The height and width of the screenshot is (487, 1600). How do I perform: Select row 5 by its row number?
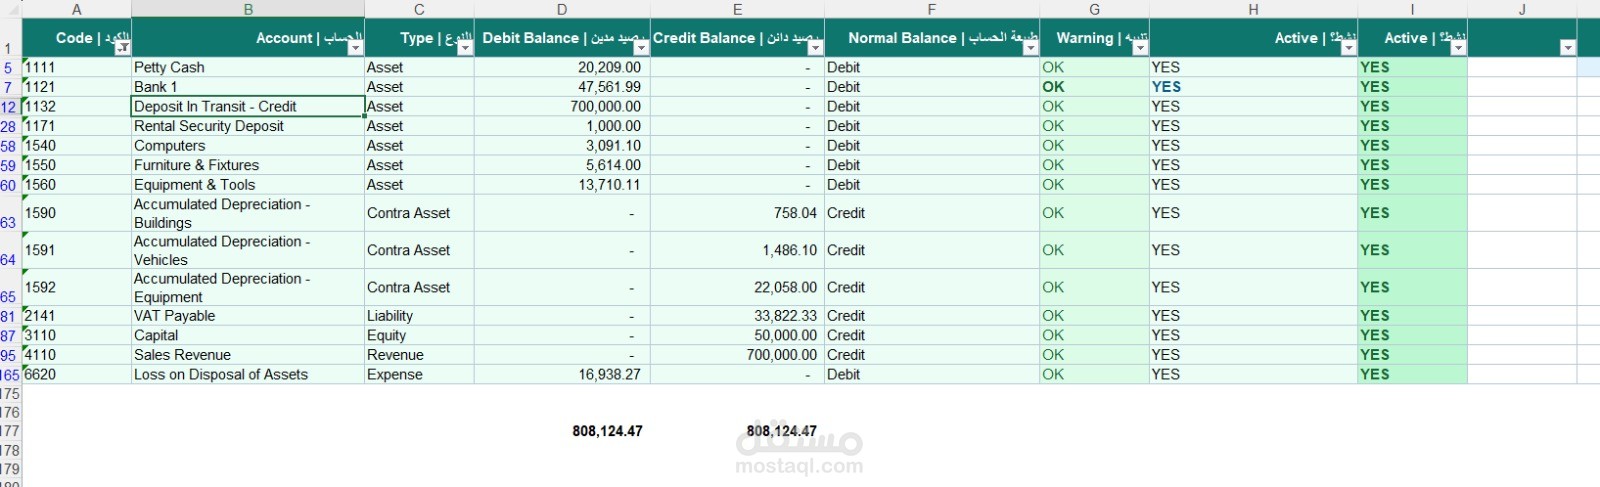tap(9, 68)
